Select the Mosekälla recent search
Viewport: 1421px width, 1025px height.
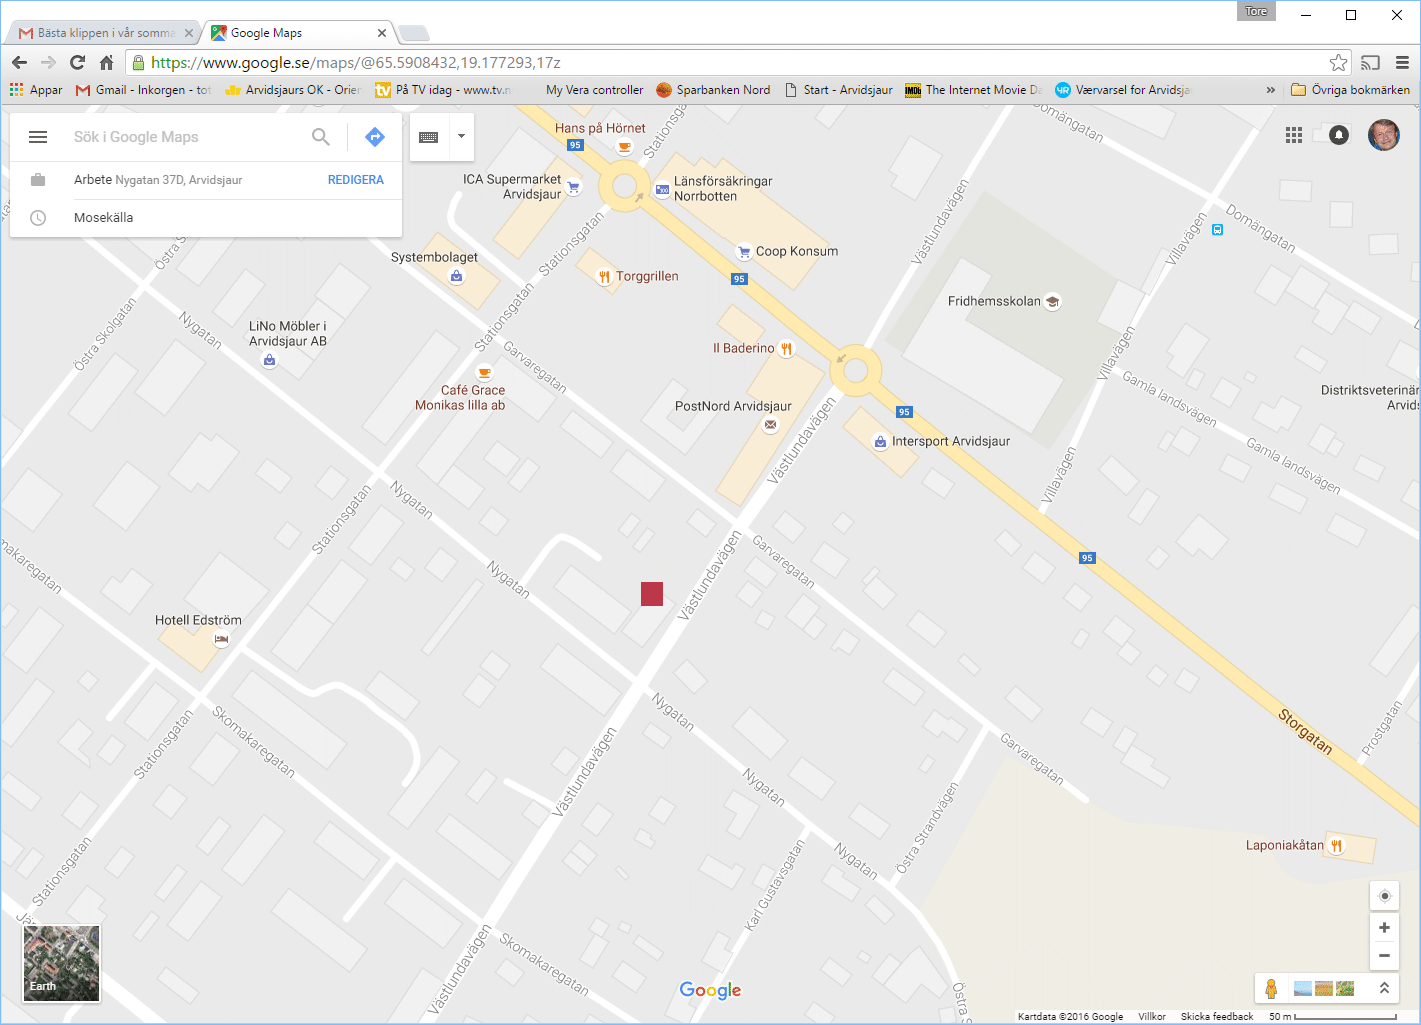(206, 218)
